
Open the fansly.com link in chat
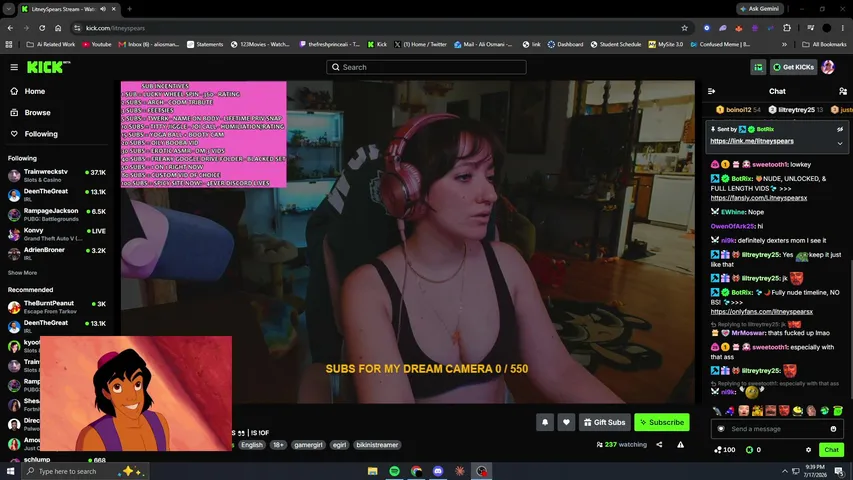pyautogui.click(x=758, y=198)
